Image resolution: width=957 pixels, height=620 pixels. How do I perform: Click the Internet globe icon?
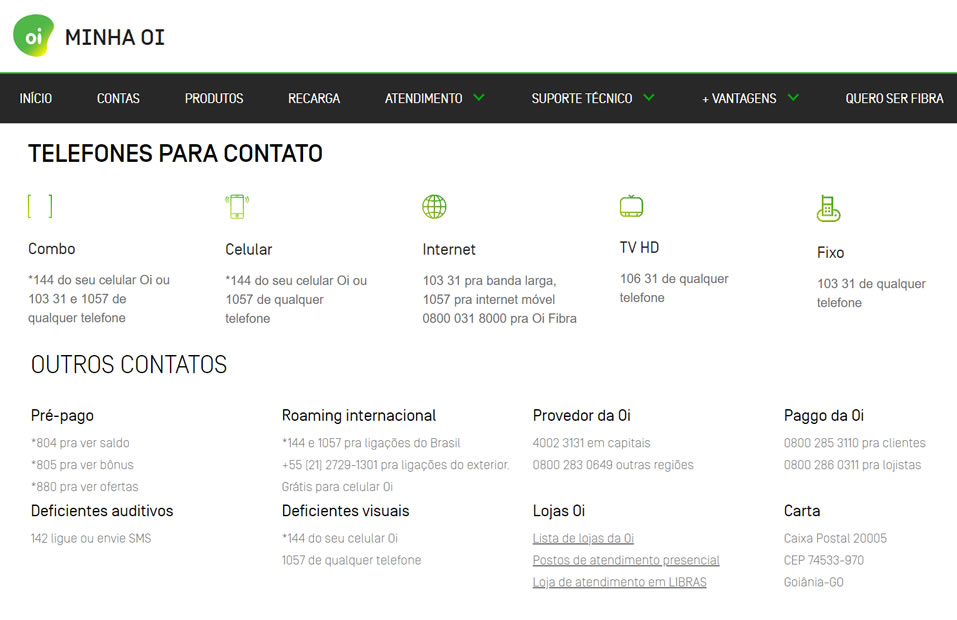(x=434, y=207)
